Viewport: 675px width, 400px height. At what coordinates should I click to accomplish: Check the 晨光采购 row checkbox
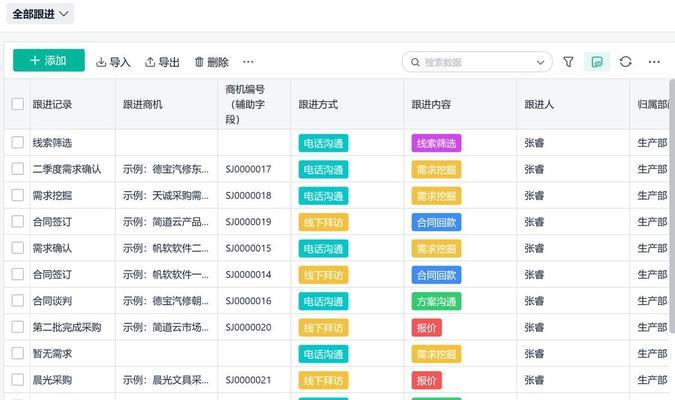click(18, 380)
